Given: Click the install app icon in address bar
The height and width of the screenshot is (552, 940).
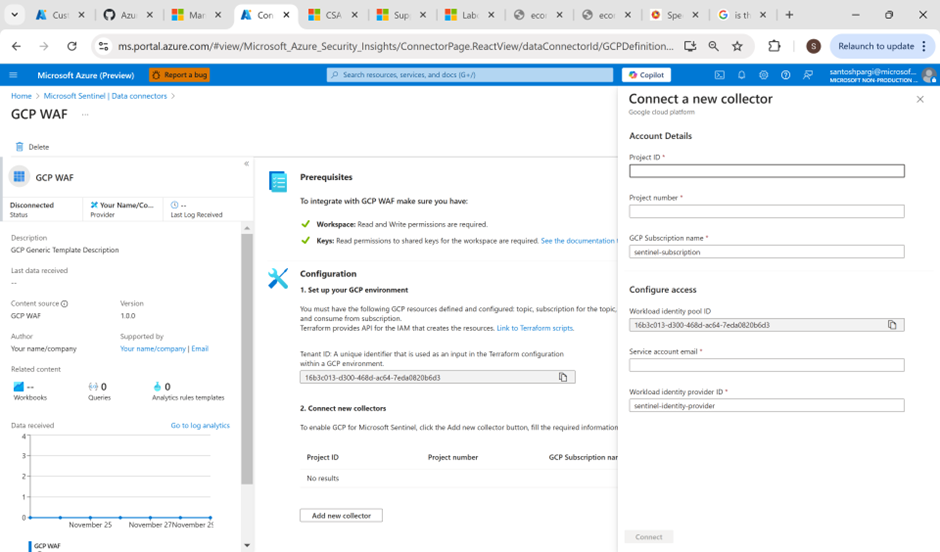Looking at the screenshot, I should tap(690, 46).
